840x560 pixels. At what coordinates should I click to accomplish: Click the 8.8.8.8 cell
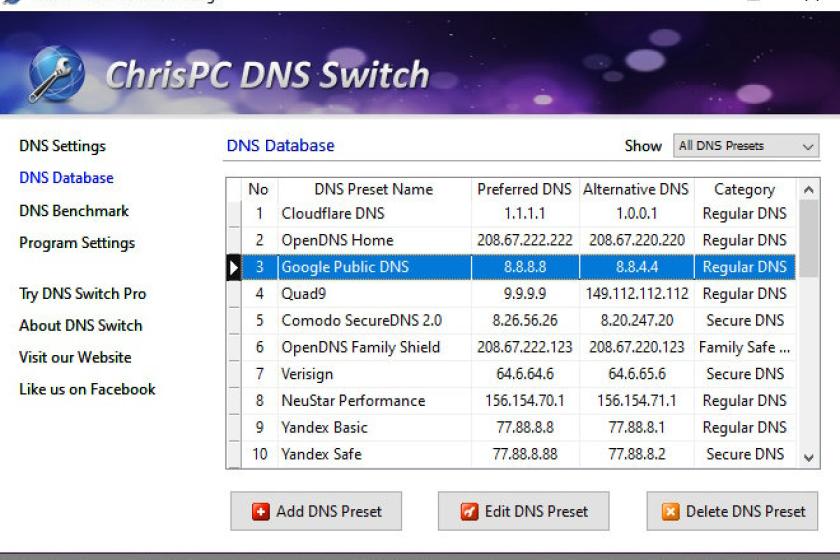[x=525, y=267]
